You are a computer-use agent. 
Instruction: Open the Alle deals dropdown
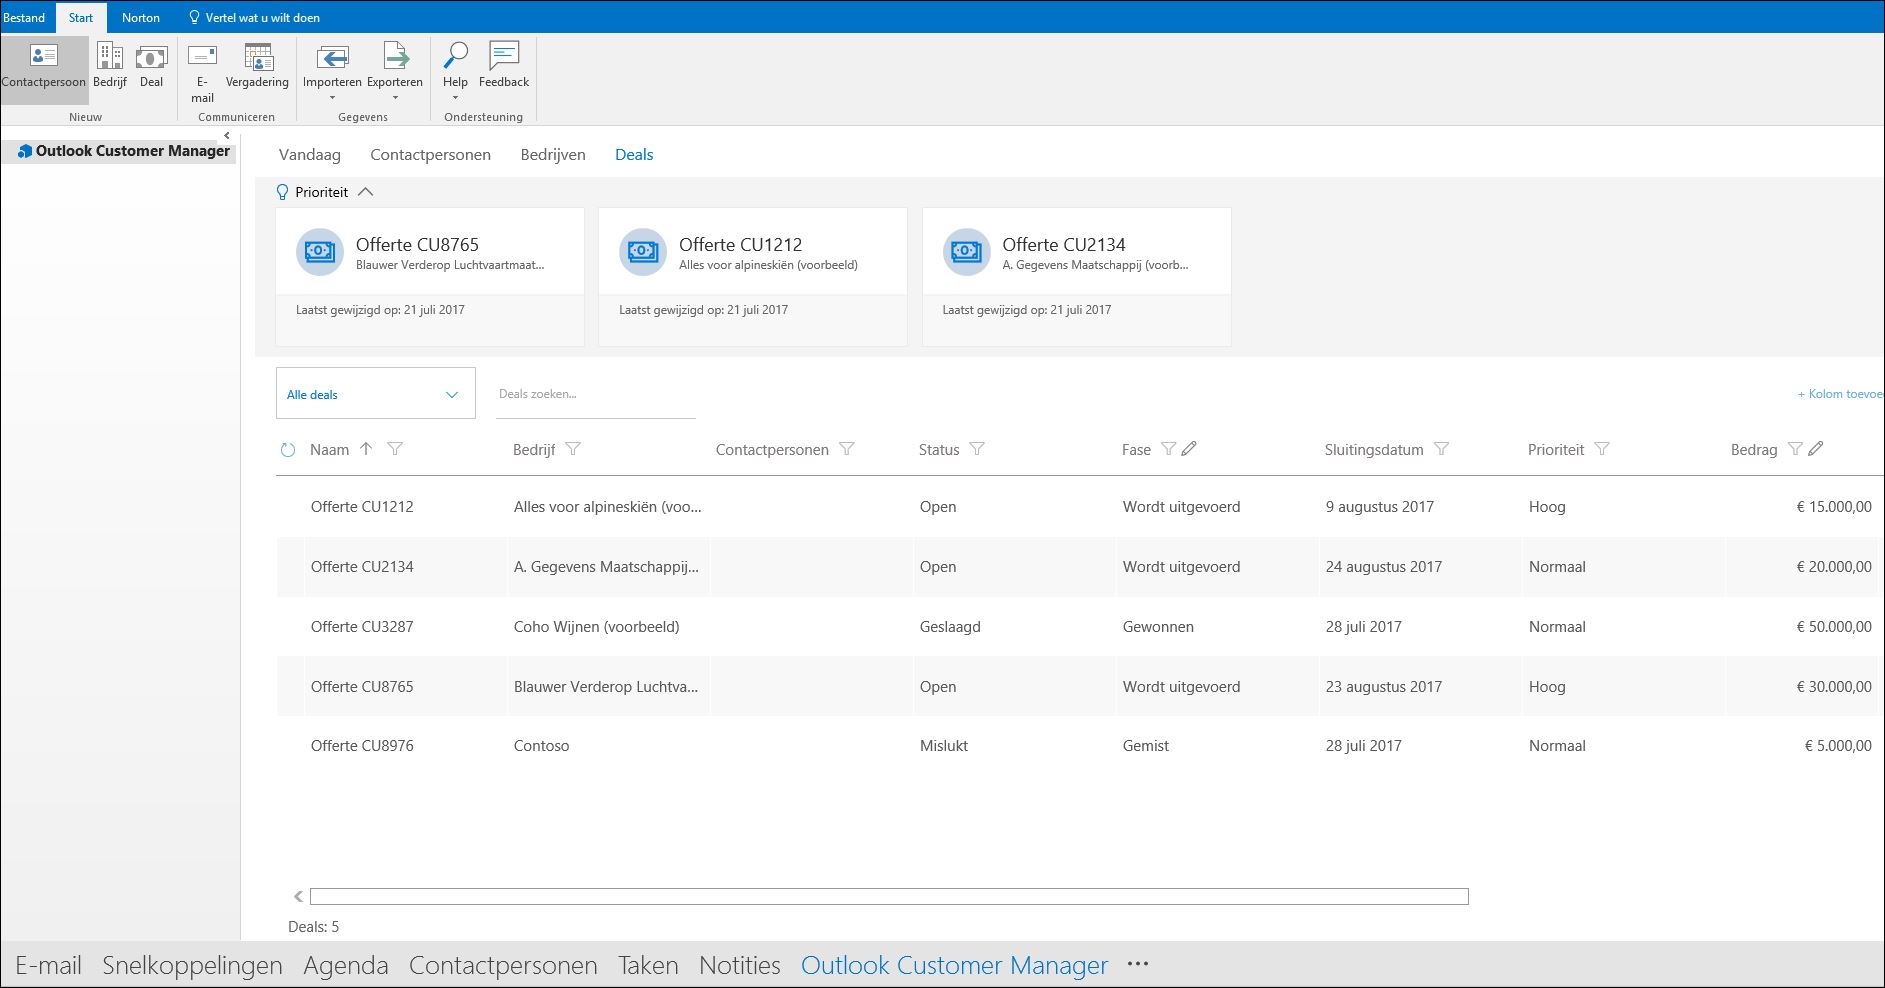click(x=376, y=393)
